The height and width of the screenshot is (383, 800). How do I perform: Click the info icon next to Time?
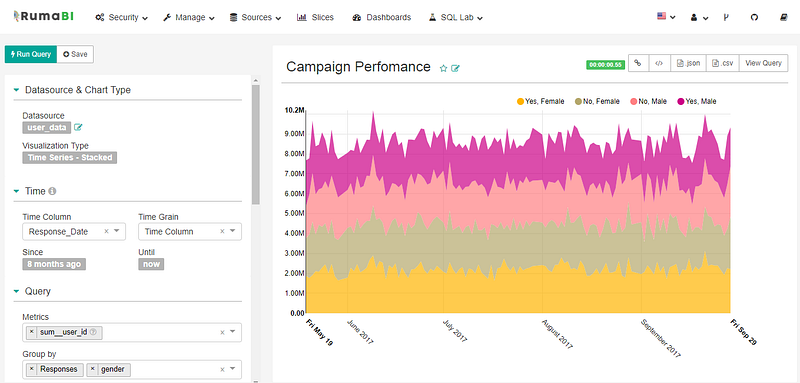click(52, 191)
